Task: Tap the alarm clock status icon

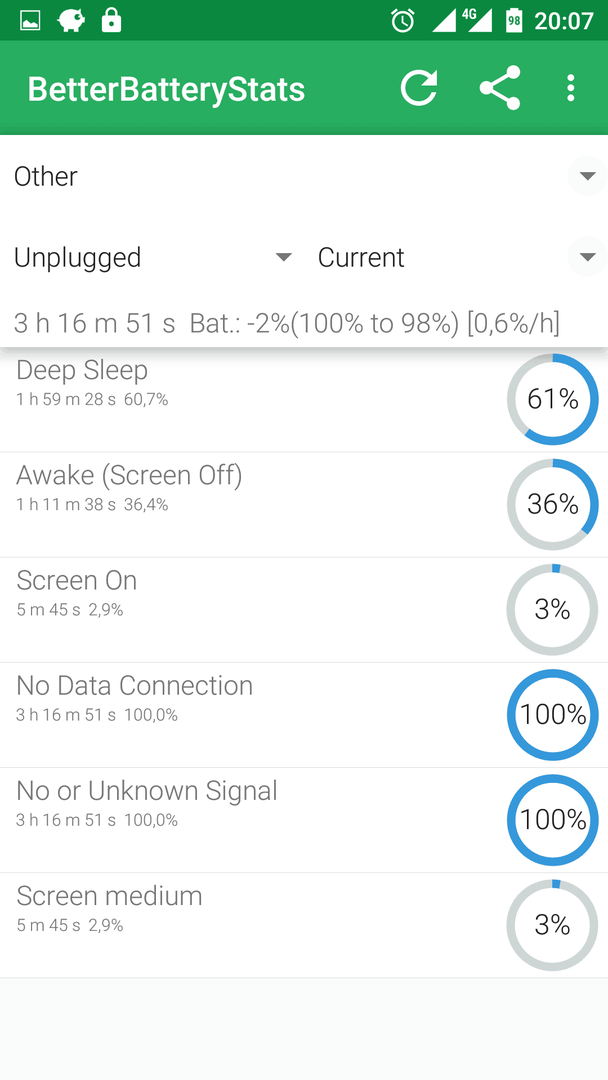Action: 403,21
